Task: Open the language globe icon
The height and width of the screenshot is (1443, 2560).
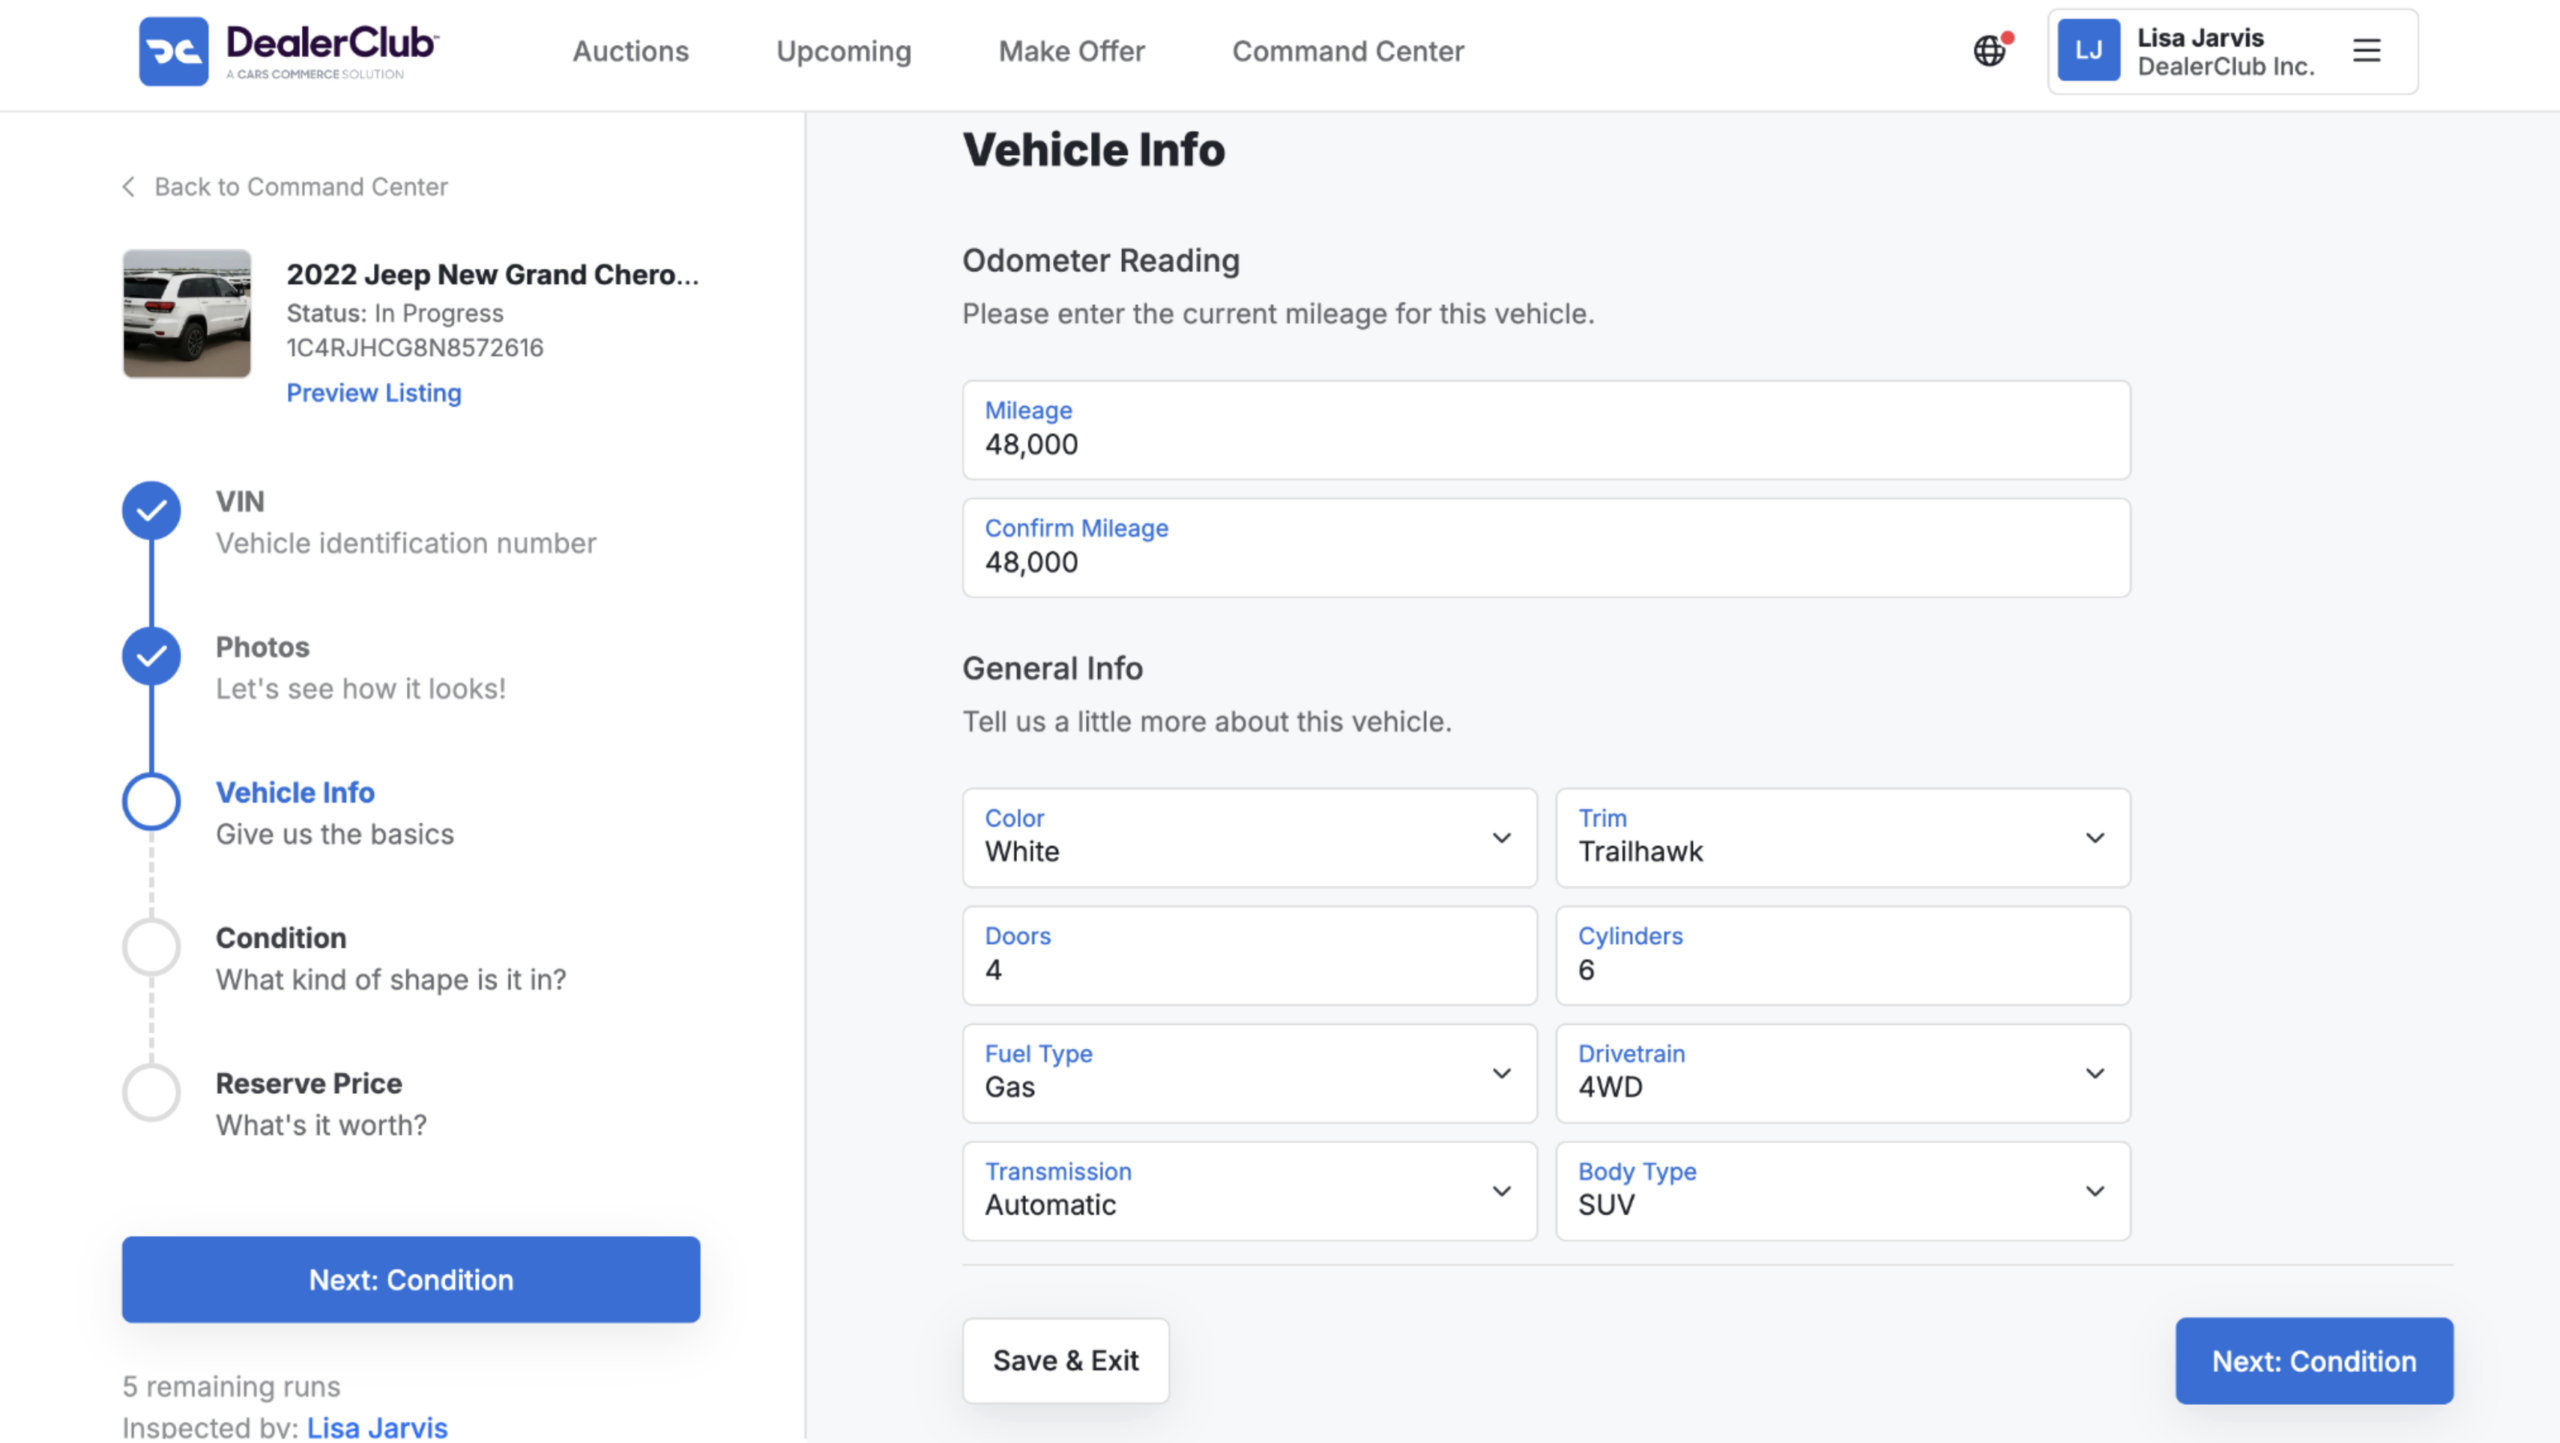Action: click(x=1990, y=50)
